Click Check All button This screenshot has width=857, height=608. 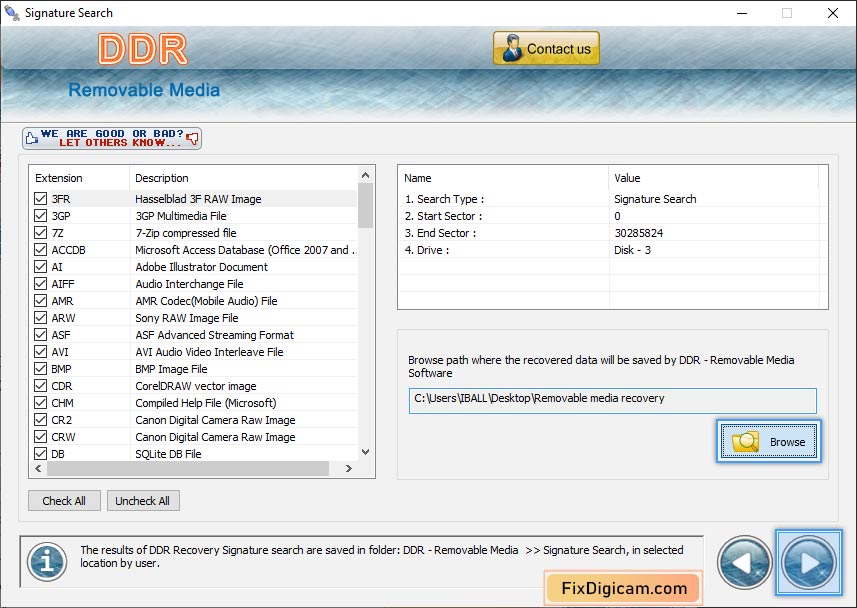[64, 501]
